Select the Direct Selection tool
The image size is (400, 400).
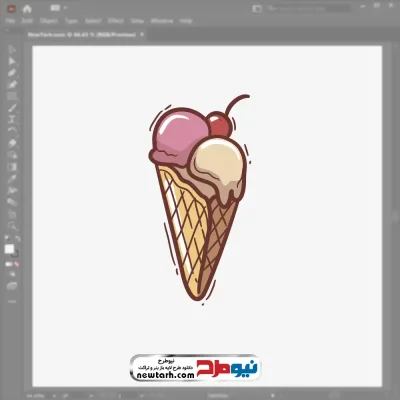[x=12, y=61]
